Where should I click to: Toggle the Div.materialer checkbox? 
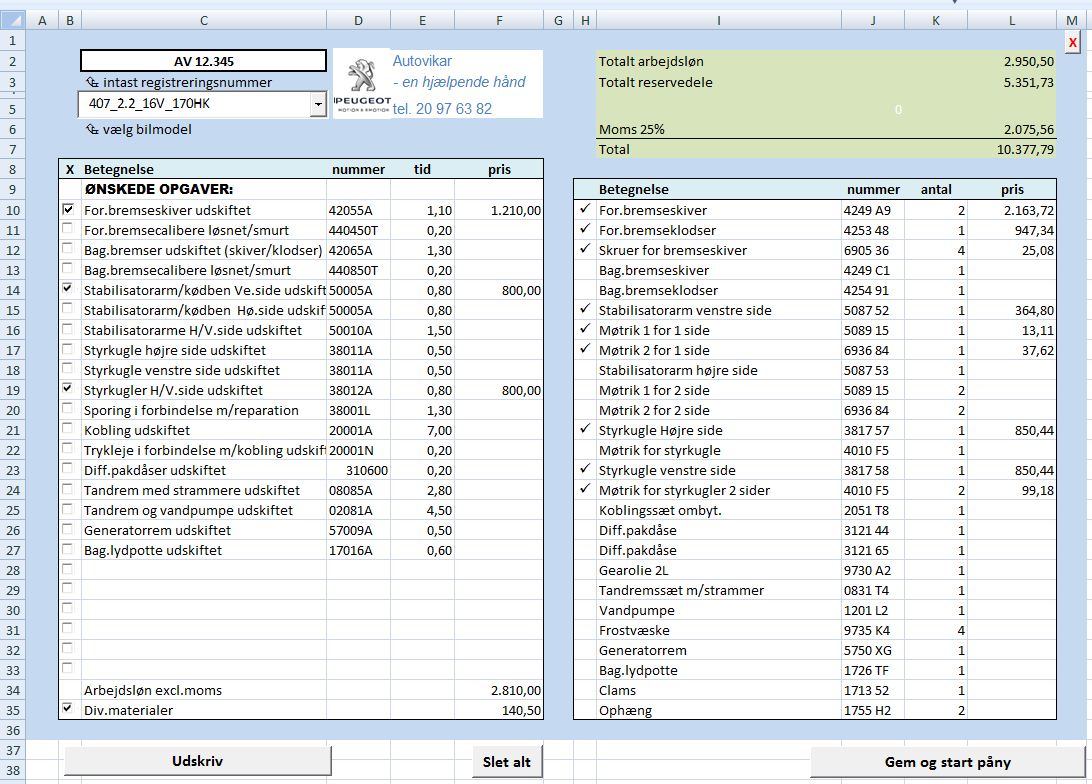[x=68, y=708]
